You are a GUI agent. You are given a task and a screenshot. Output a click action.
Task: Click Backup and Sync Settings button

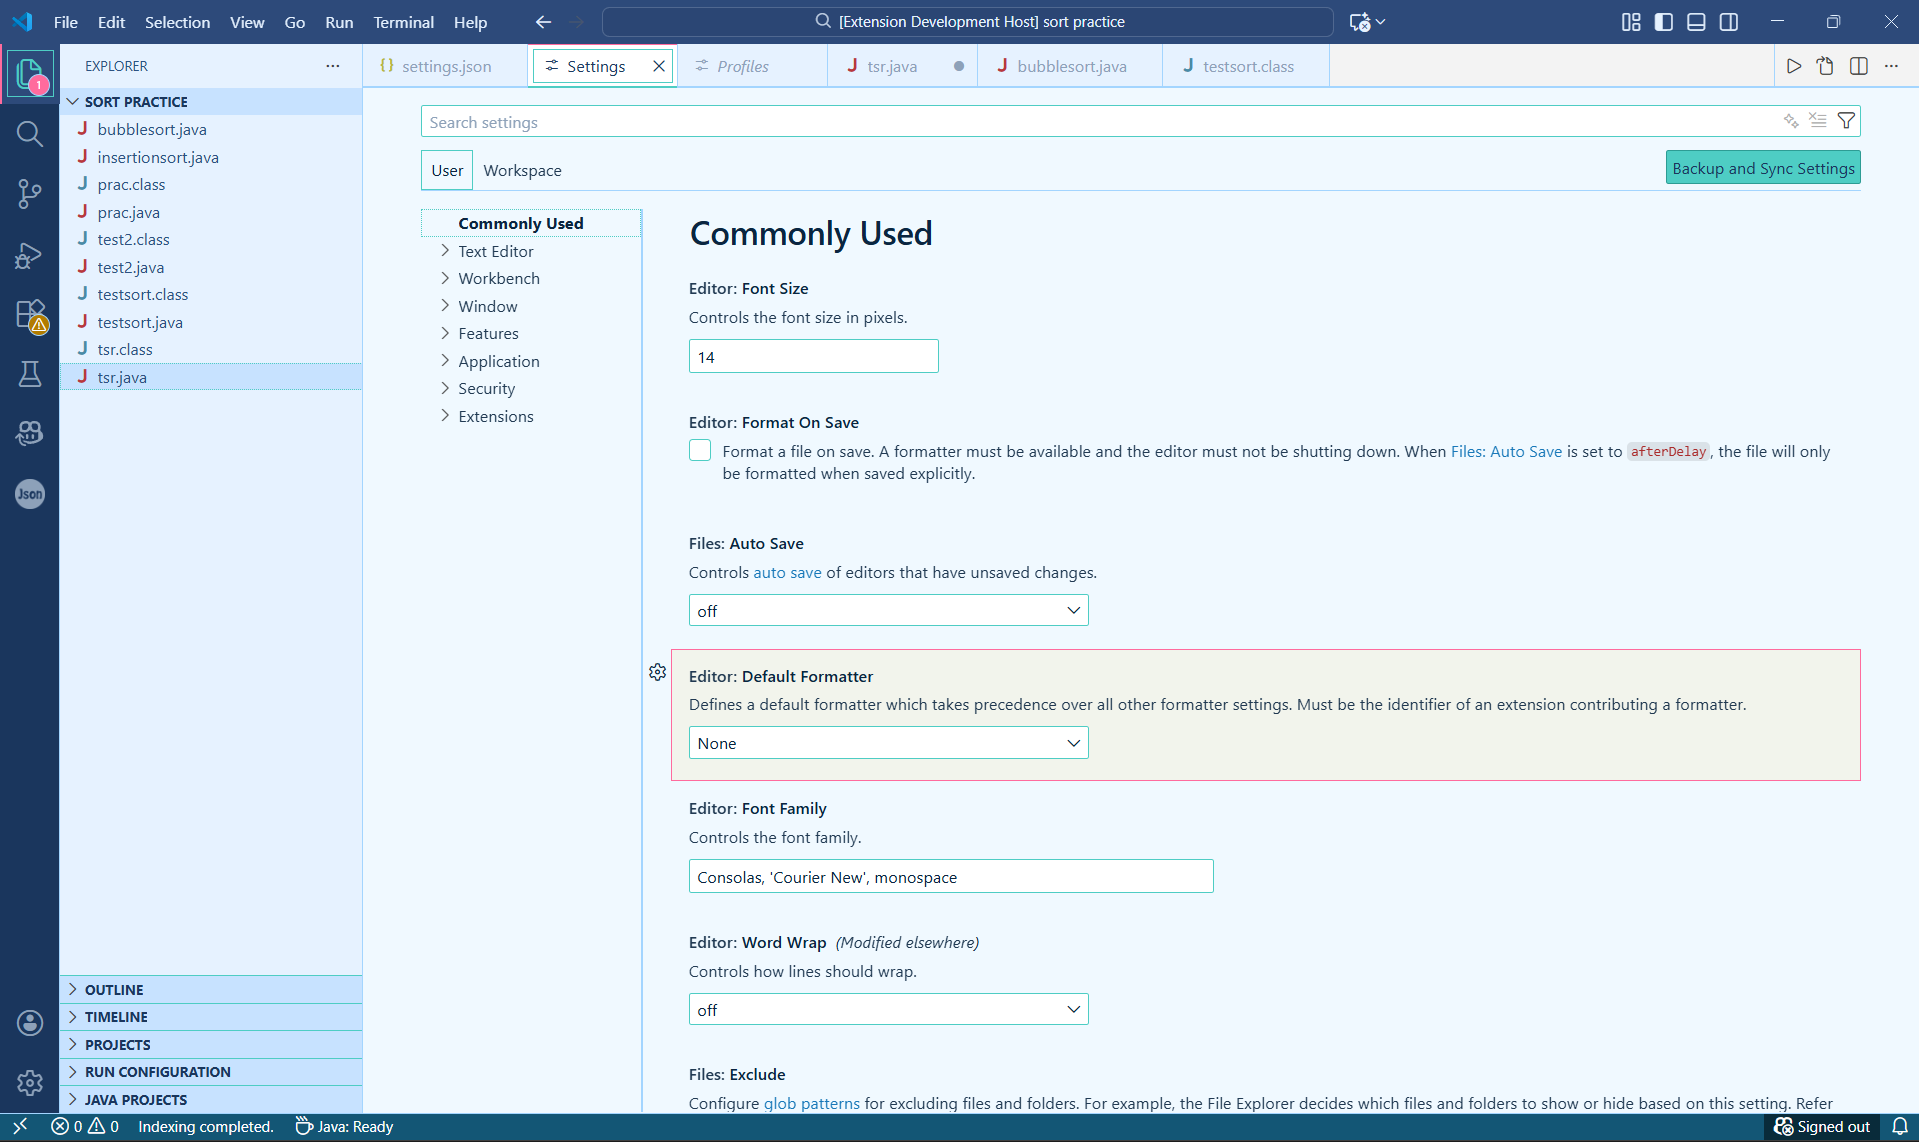[1763, 168]
